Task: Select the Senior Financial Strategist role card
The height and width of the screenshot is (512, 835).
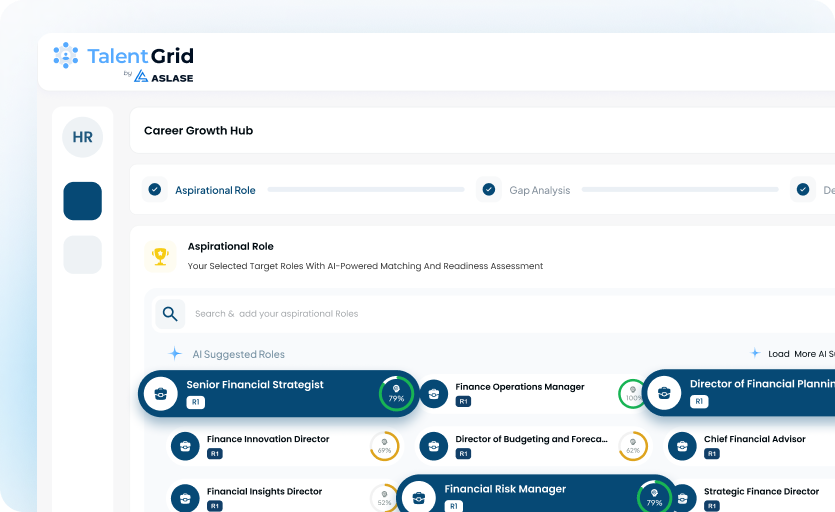Action: click(x=279, y=394)
